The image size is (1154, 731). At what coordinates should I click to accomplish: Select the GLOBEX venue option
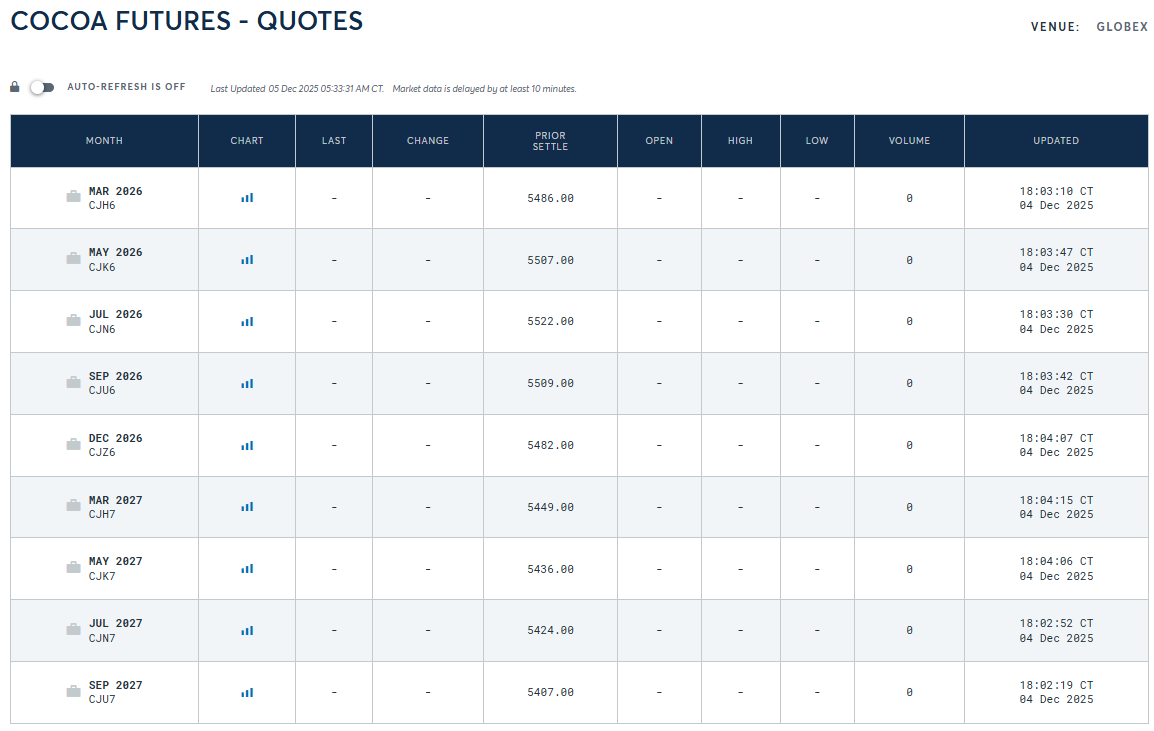(1122, 27)
